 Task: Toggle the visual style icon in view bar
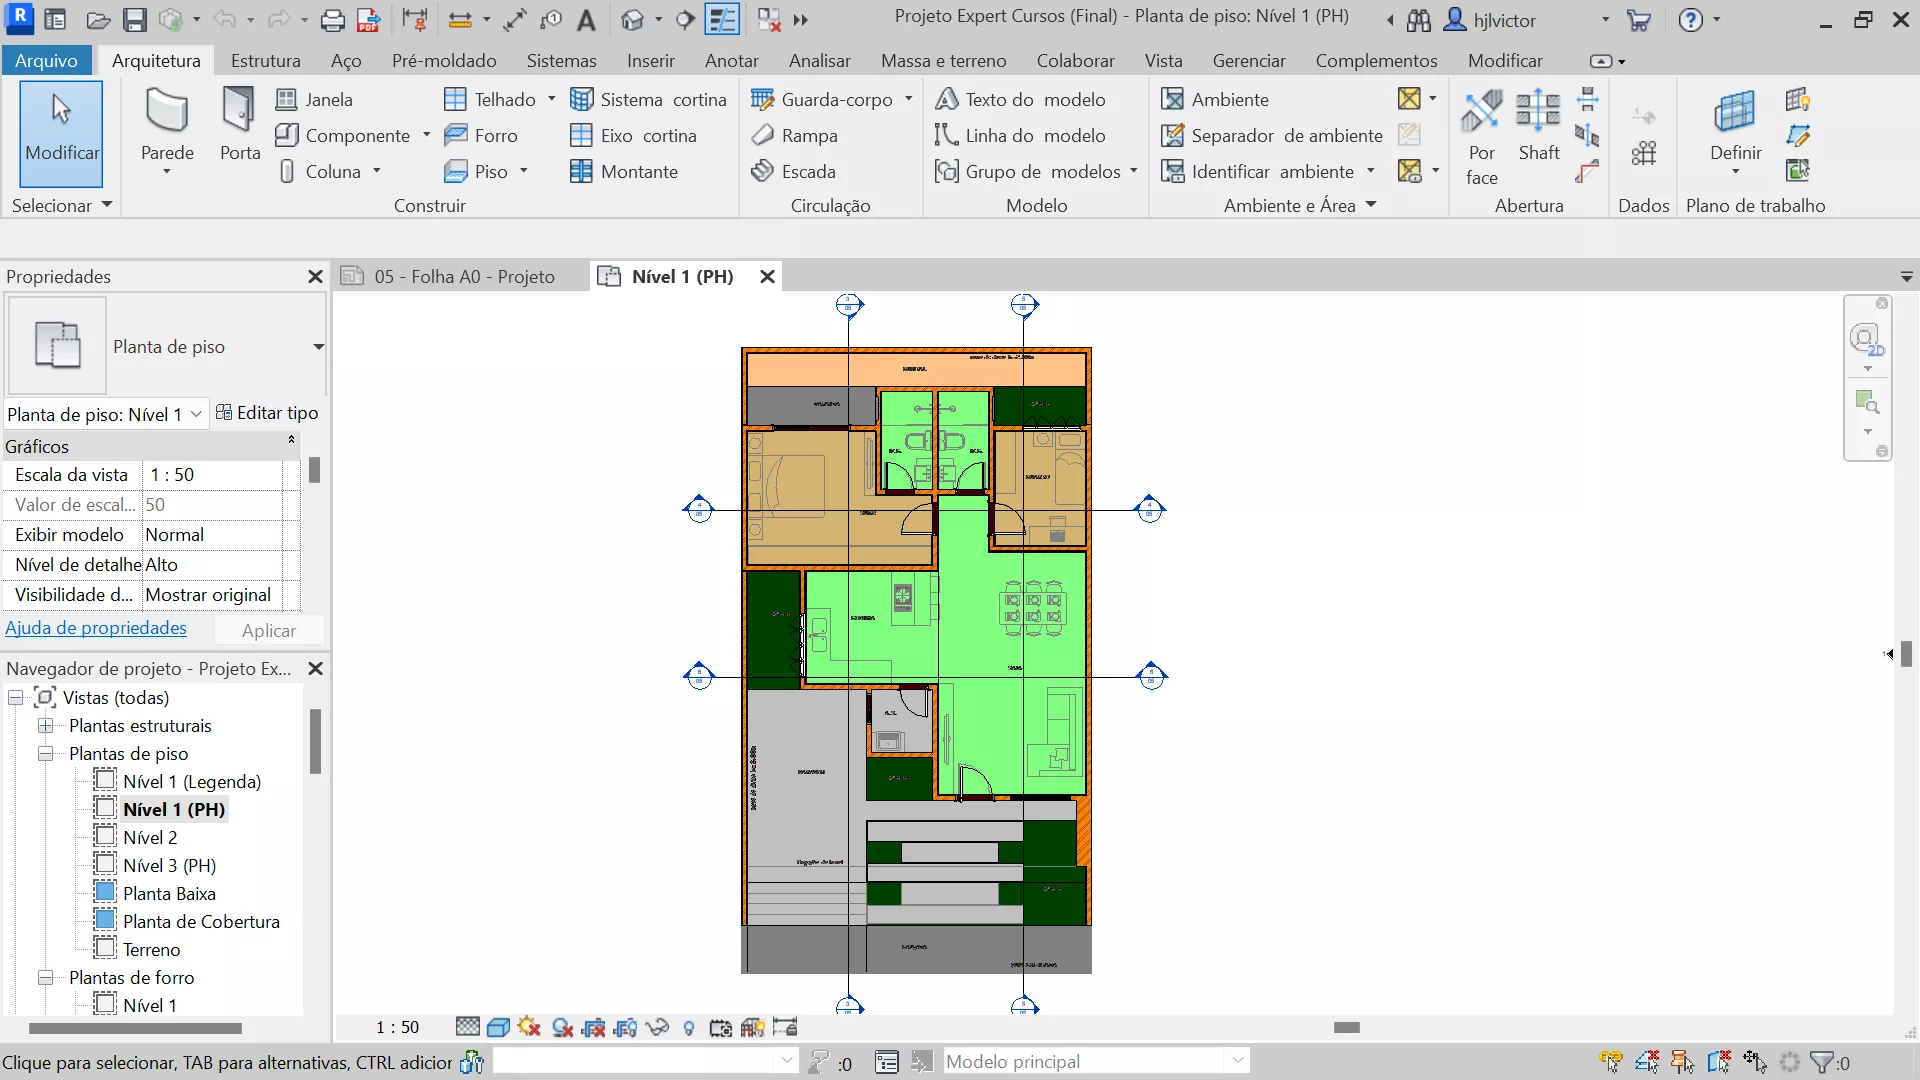pyautogui.click(x=498, y=1027)
